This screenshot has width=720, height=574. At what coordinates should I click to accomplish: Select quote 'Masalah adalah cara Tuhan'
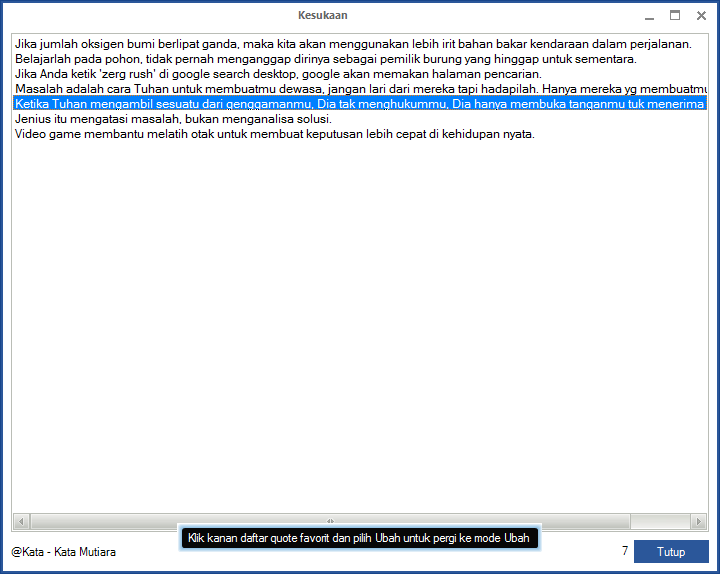point(360,89)
